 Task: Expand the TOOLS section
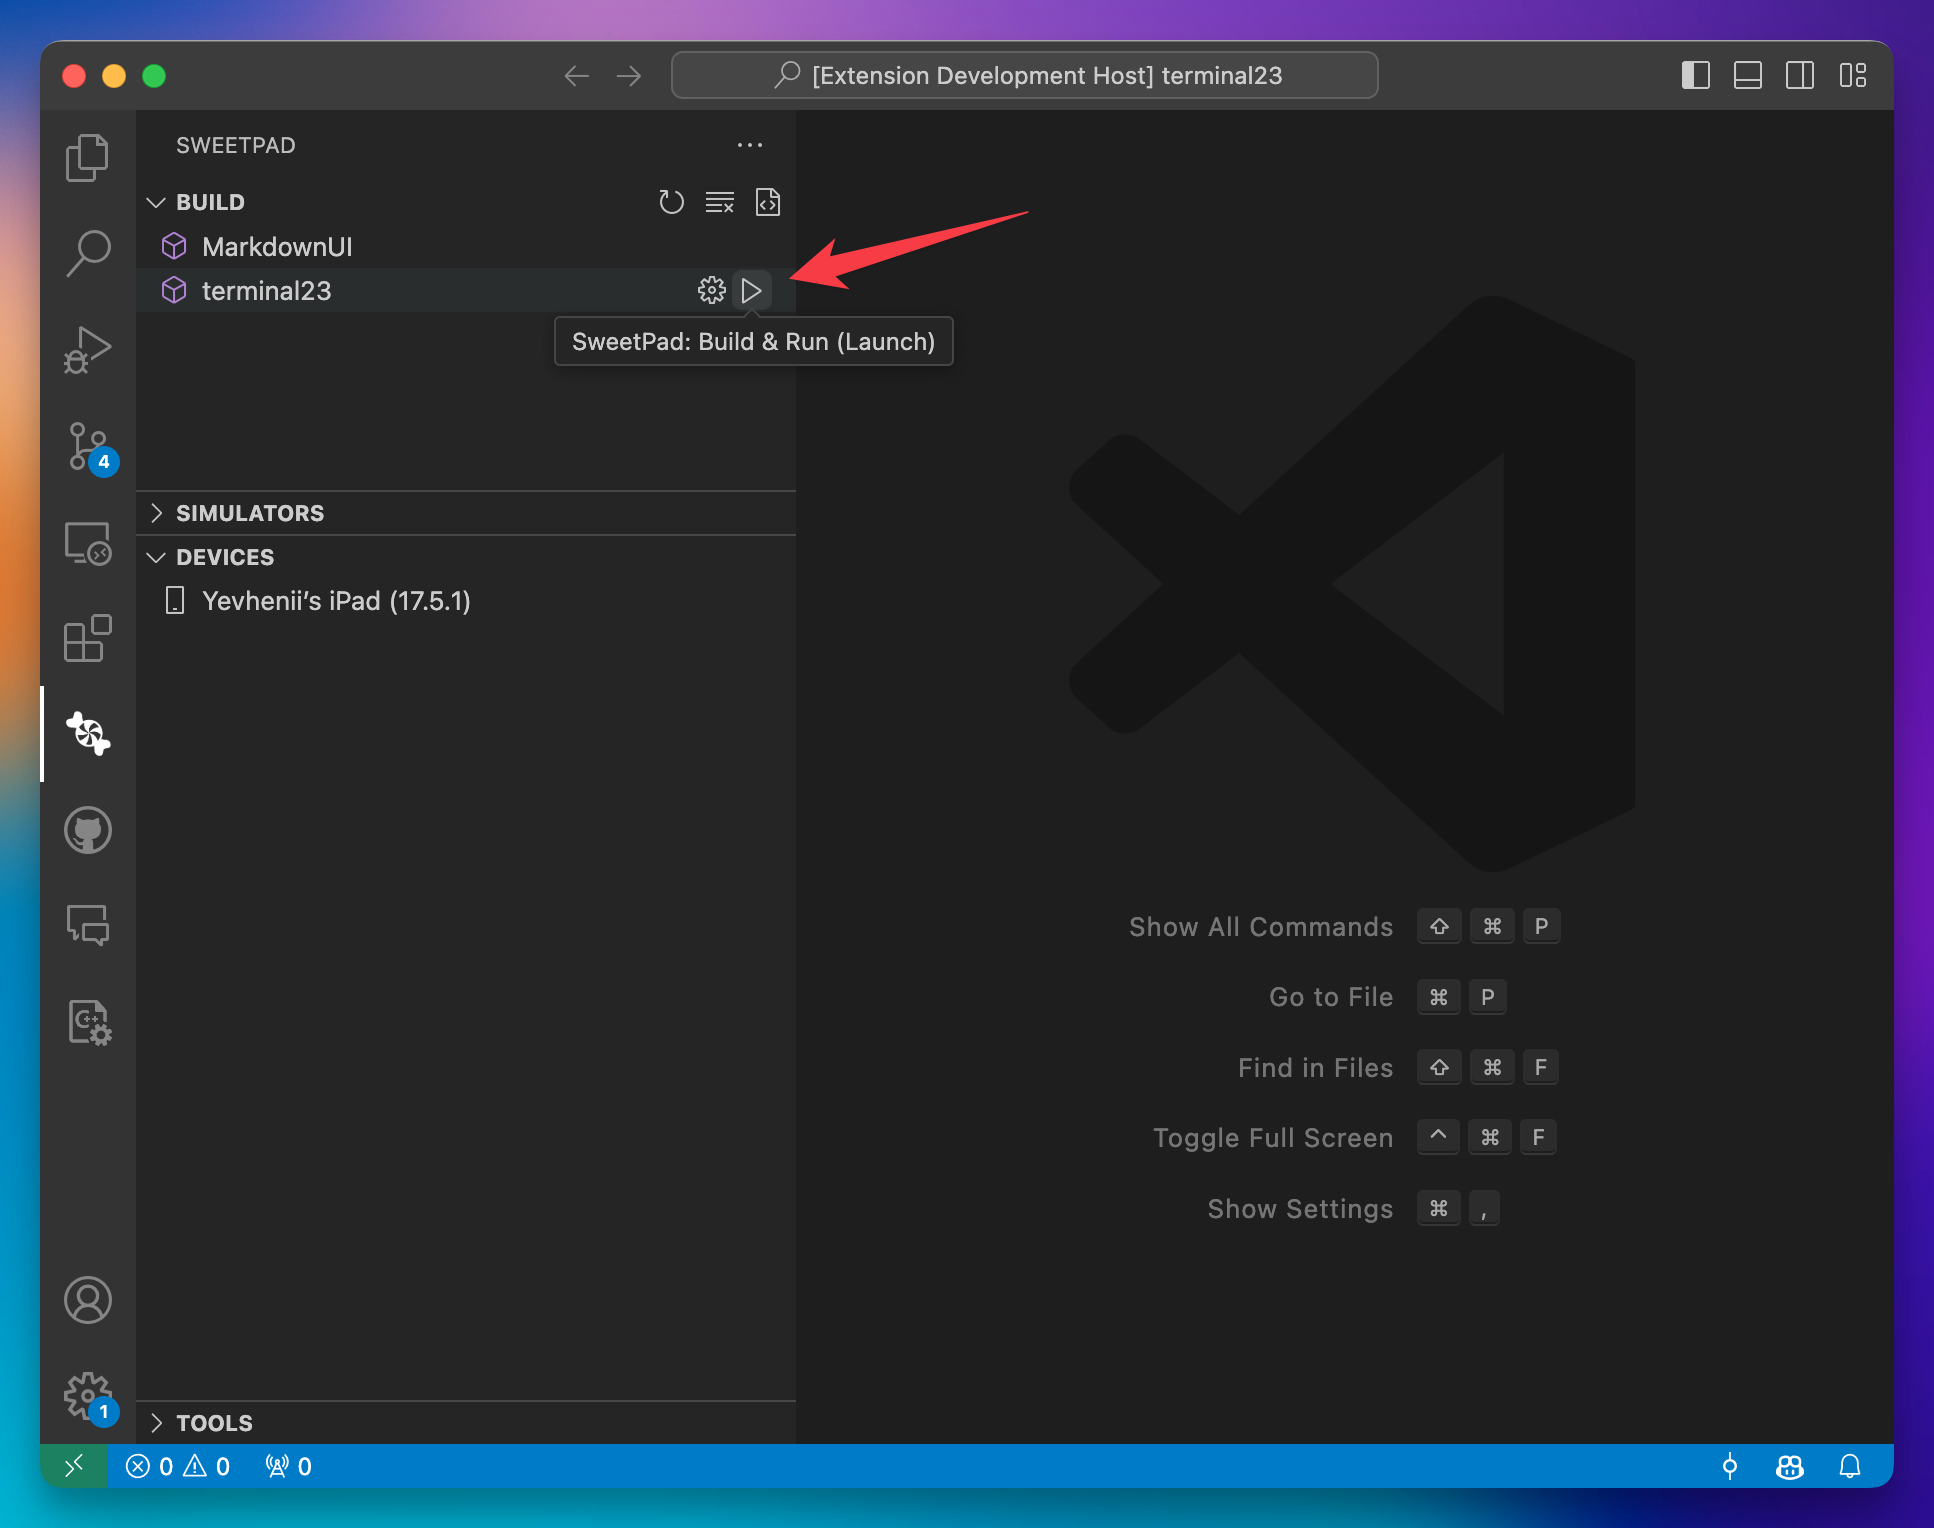tap(214, 1423)
